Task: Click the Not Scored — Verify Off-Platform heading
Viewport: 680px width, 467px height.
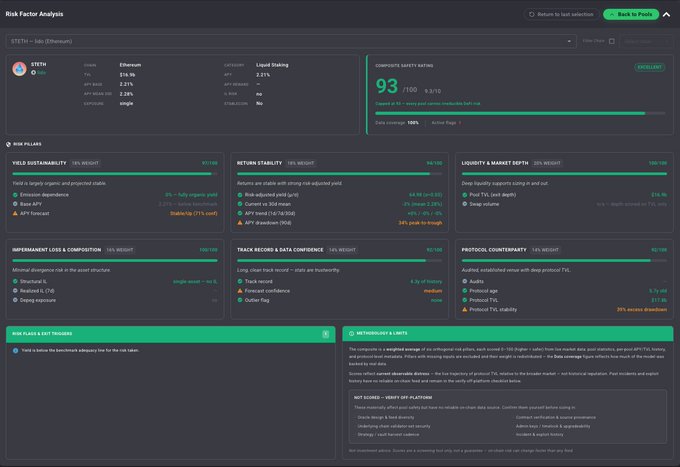Action: (393, 398)
